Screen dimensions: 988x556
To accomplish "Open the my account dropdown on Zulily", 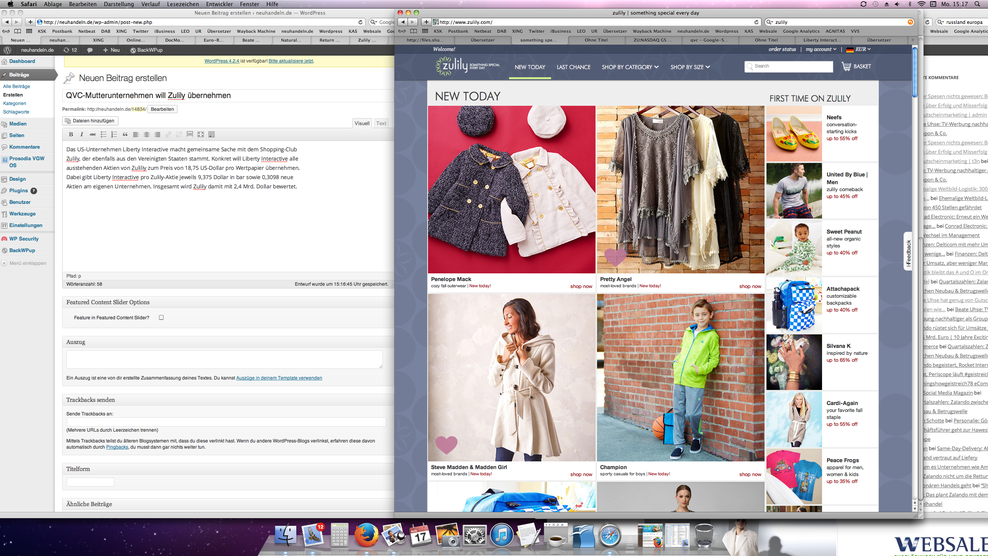I will tap(821, 49).
